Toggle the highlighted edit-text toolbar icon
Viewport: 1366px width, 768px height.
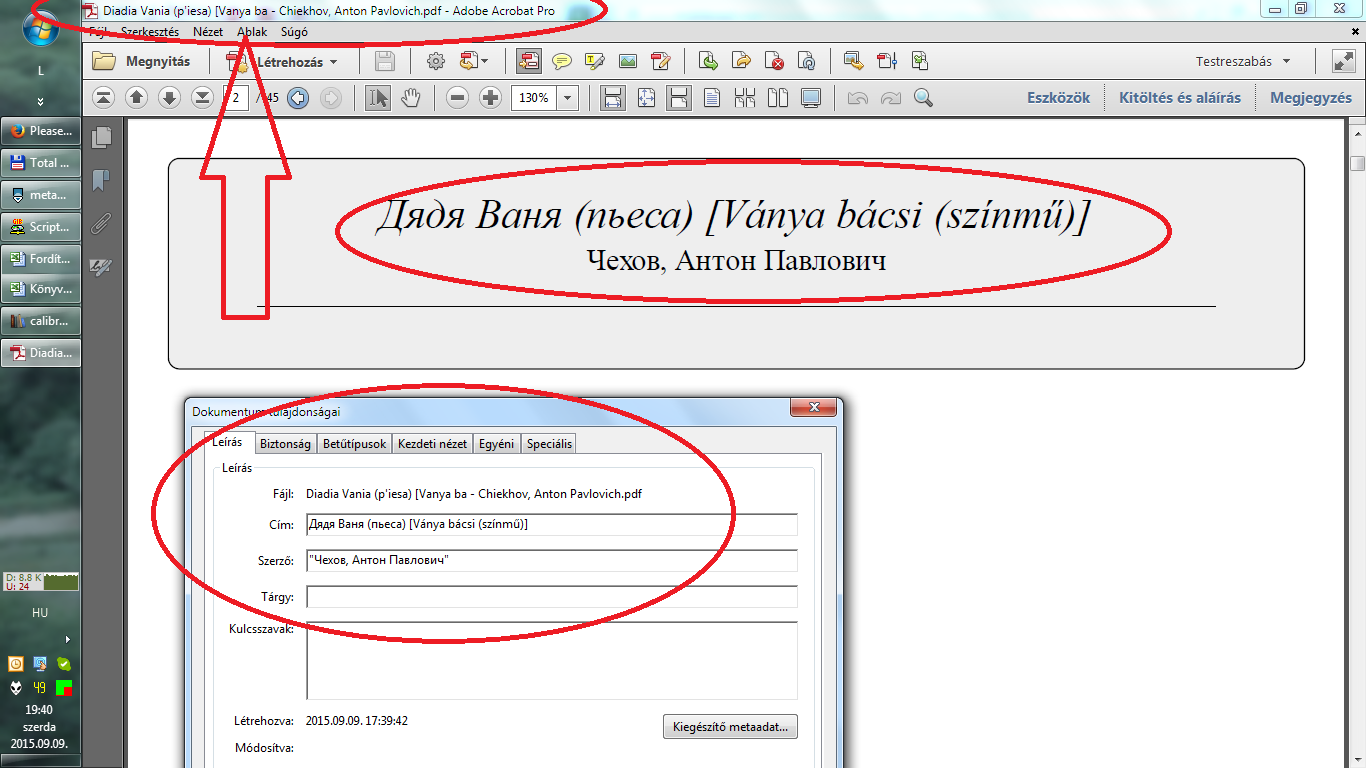(529, 61)
